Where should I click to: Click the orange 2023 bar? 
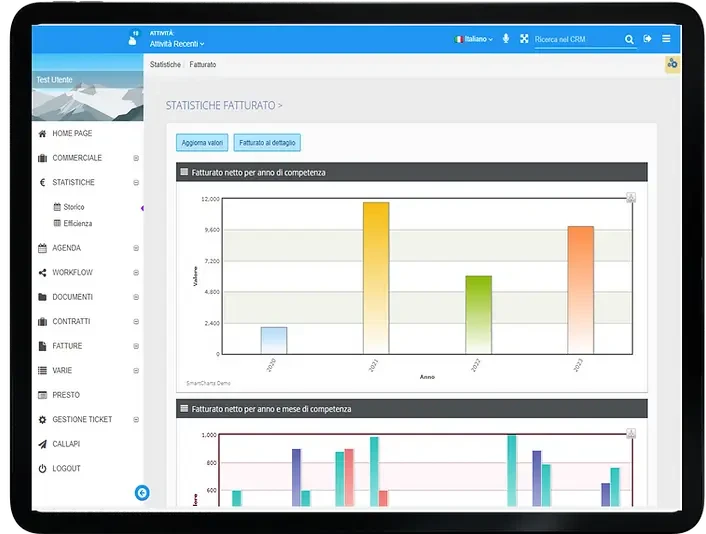(x=580, y=290)
